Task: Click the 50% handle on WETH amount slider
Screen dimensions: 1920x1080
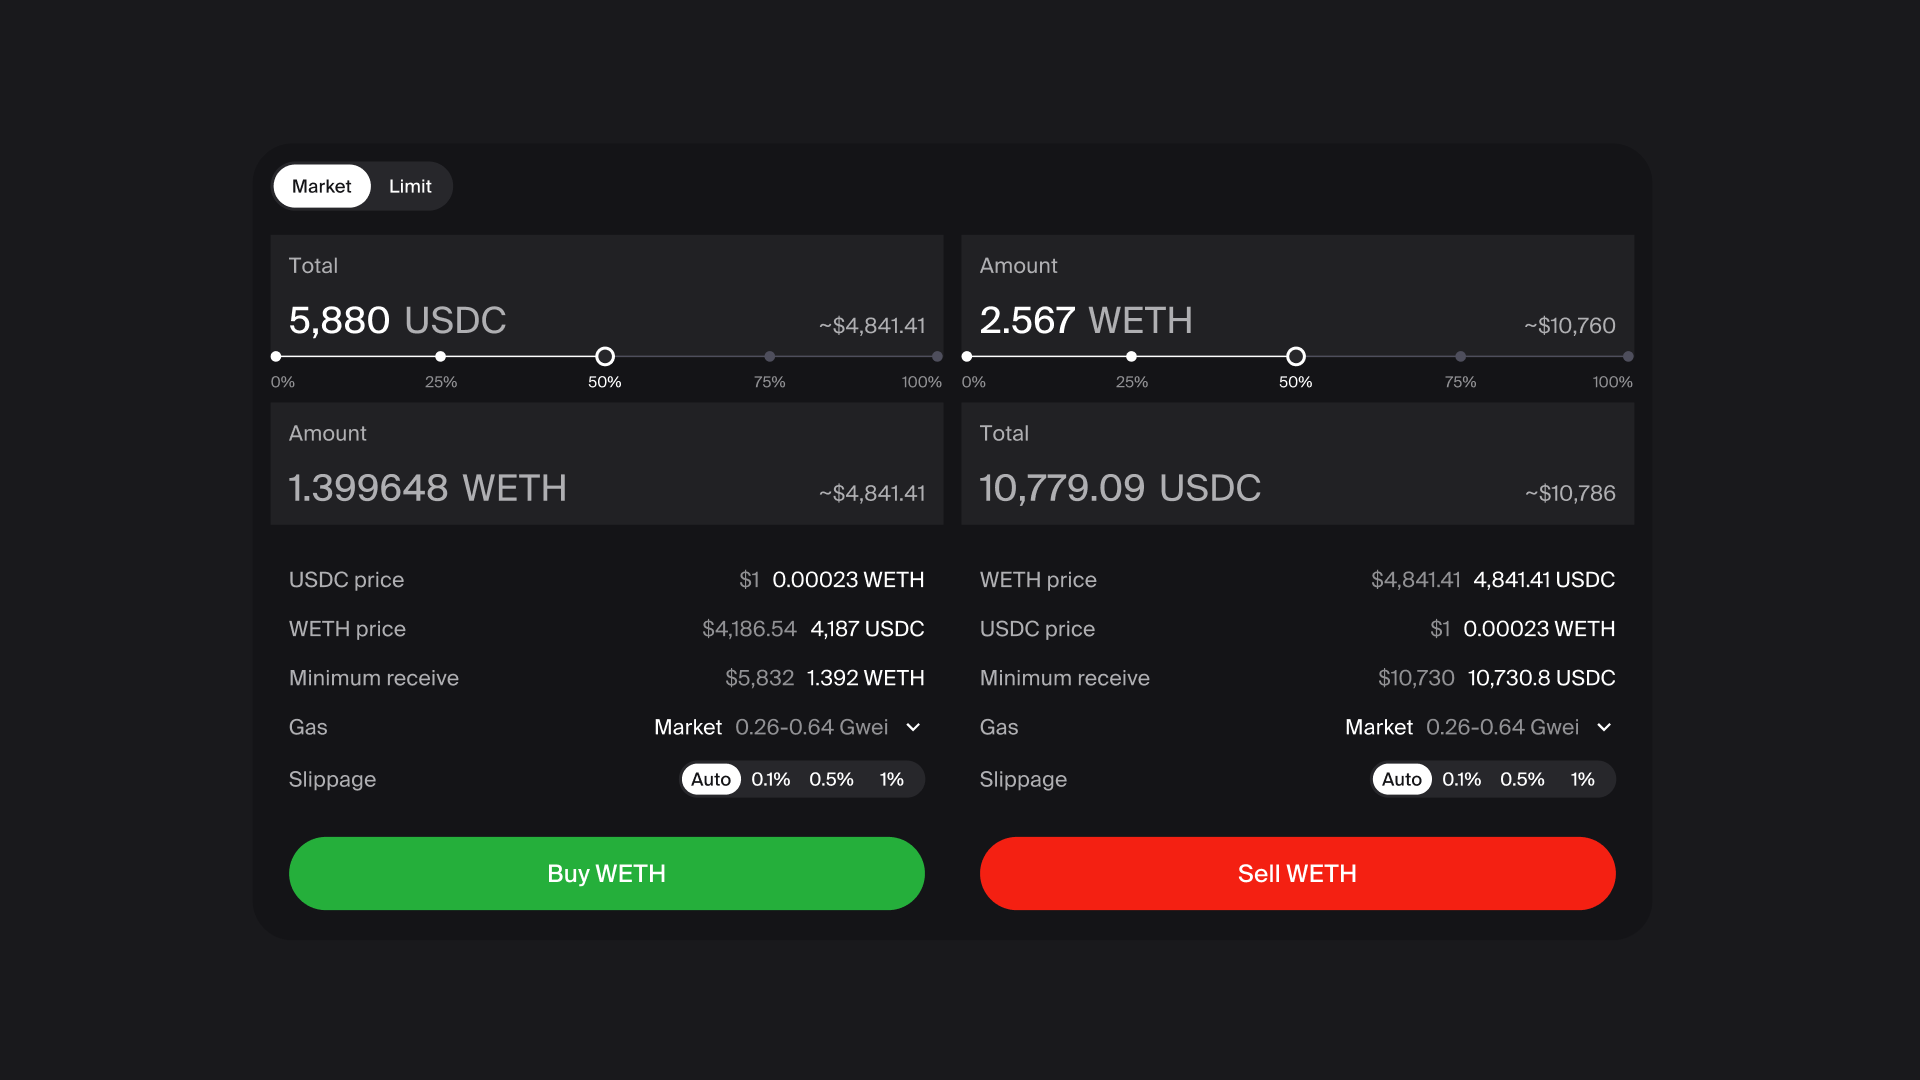Action: tap(1296, 356)
